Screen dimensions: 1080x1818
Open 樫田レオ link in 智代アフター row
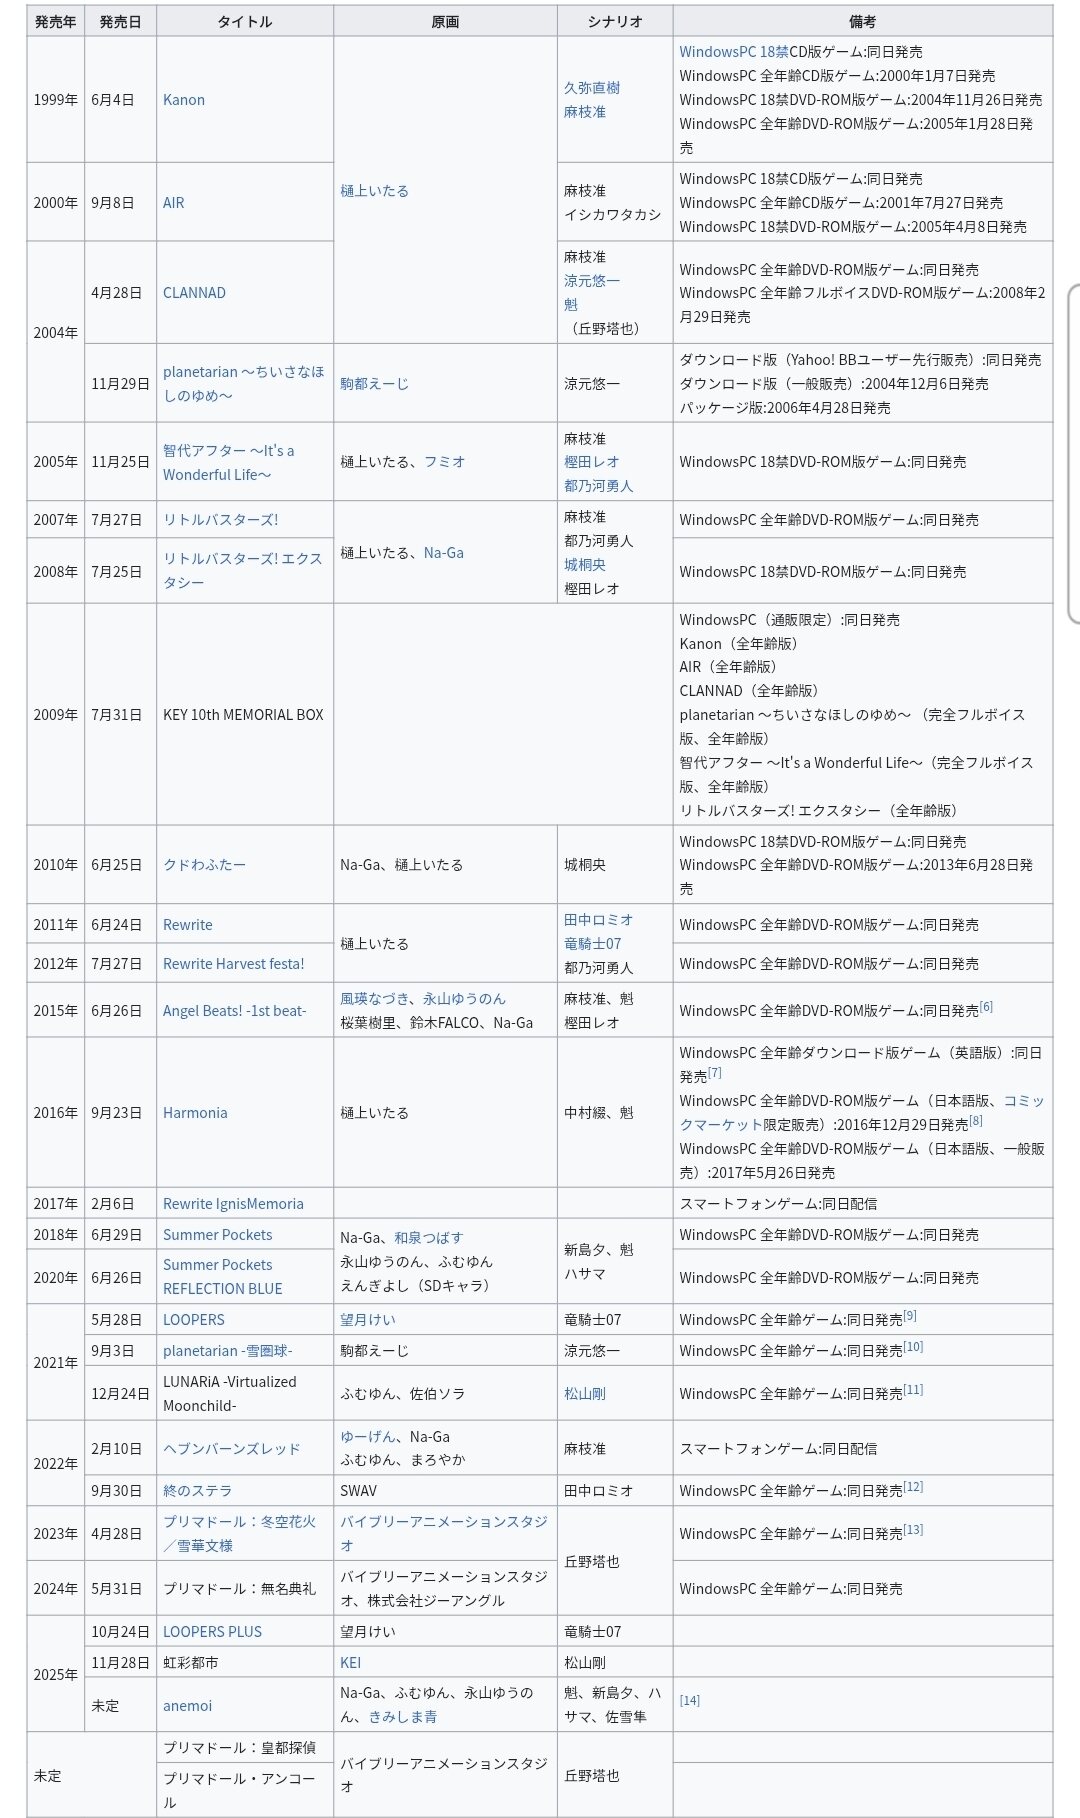592,462
